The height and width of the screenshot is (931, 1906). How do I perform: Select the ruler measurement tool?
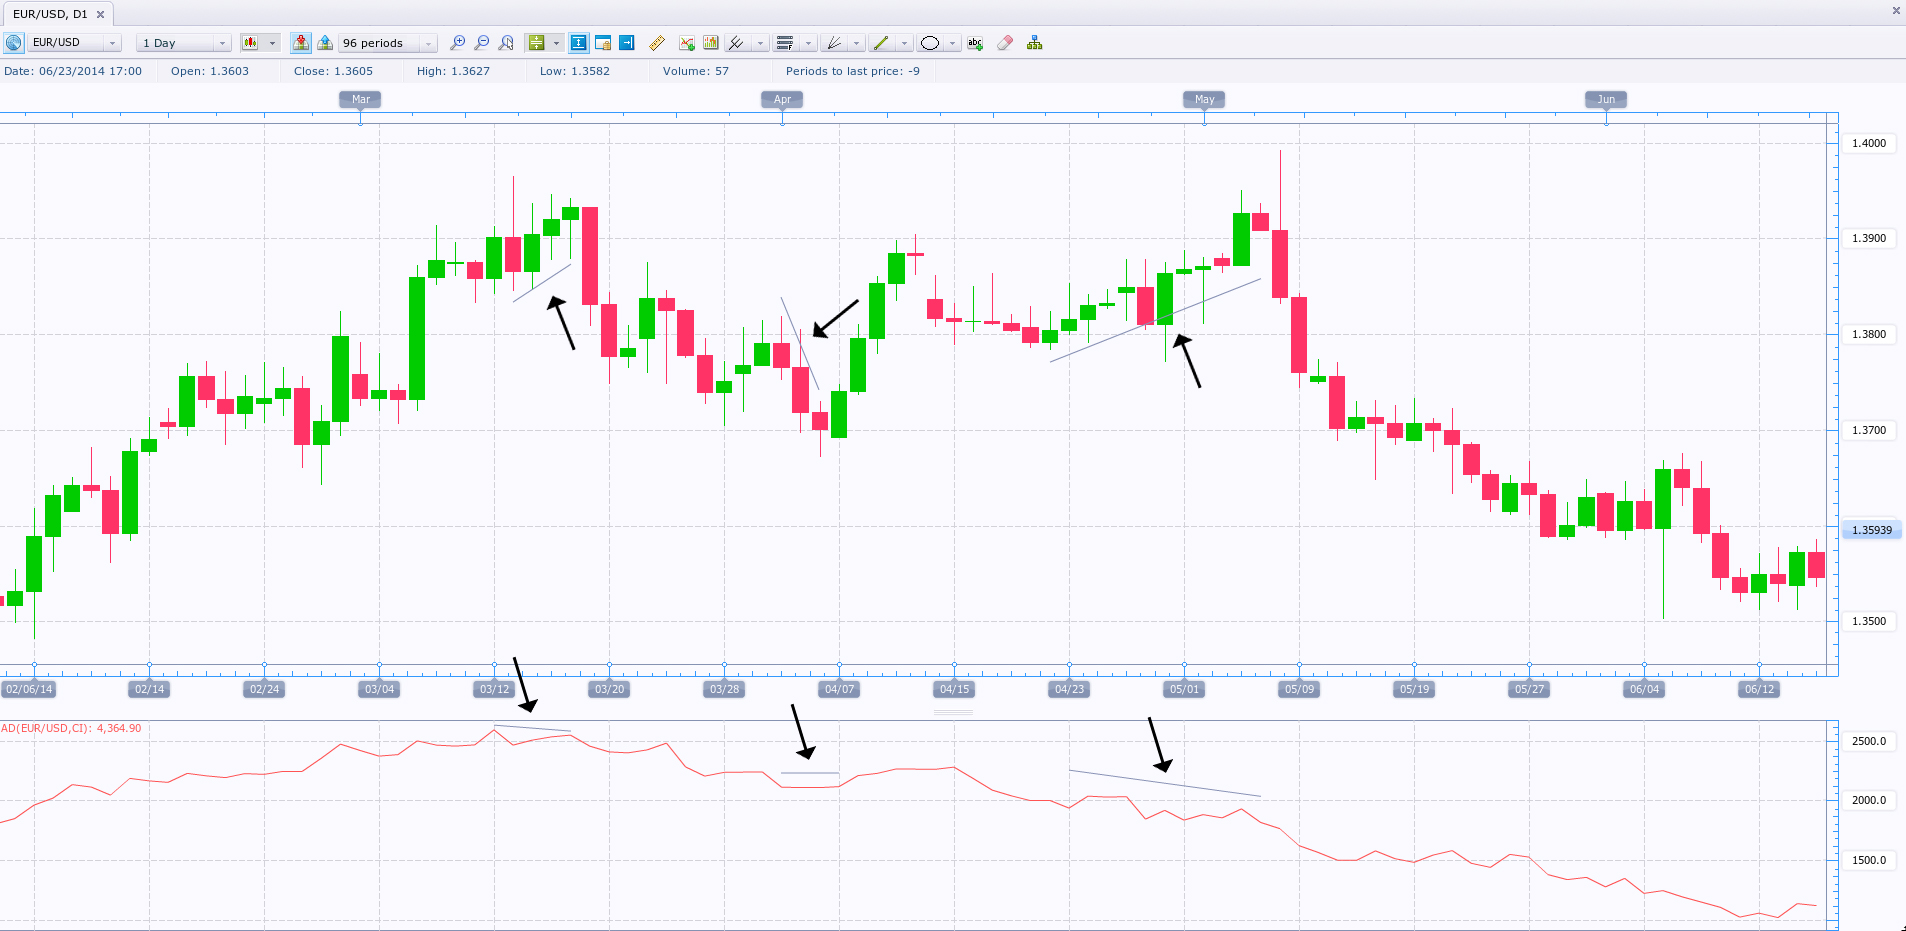click(x=657, y=43)
